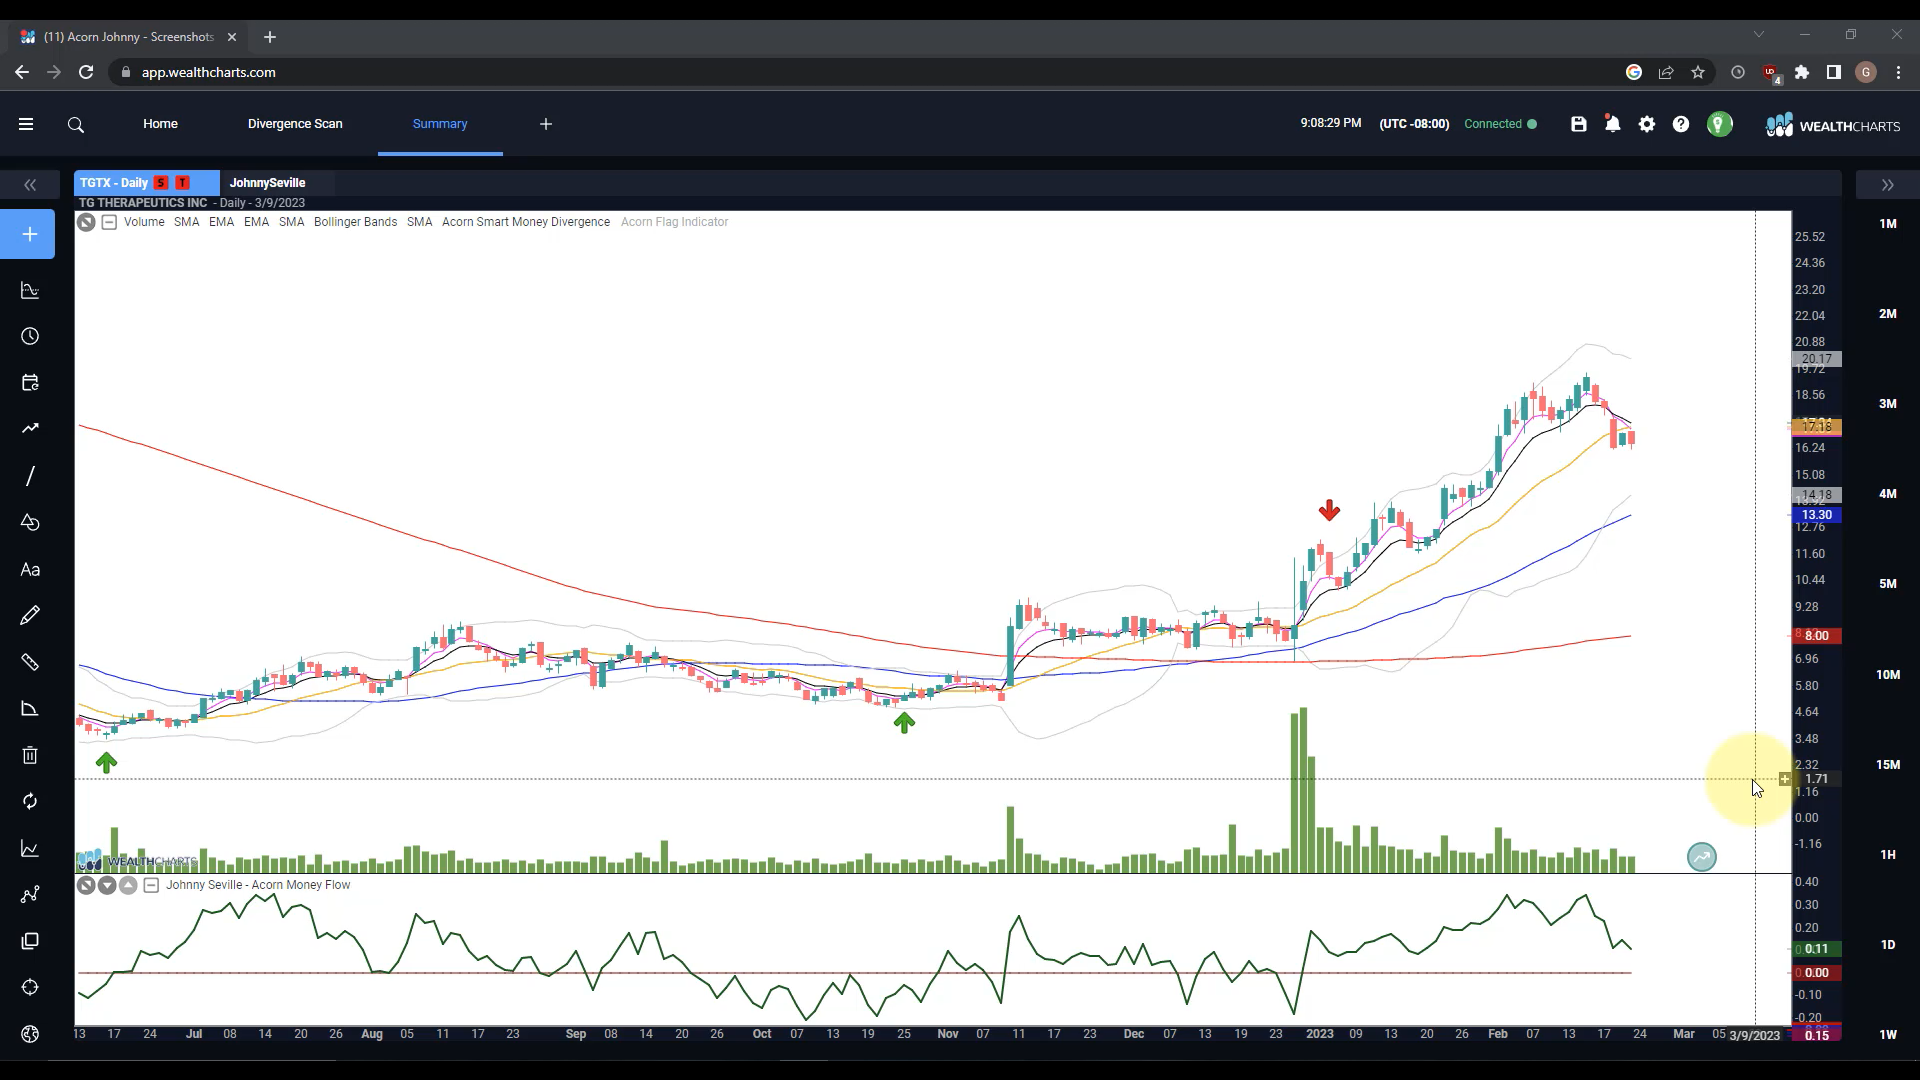The width and height of the screenshot is (1920, 1080).
Task: Open the calendar events tool
Action: (x=30, y=382)
